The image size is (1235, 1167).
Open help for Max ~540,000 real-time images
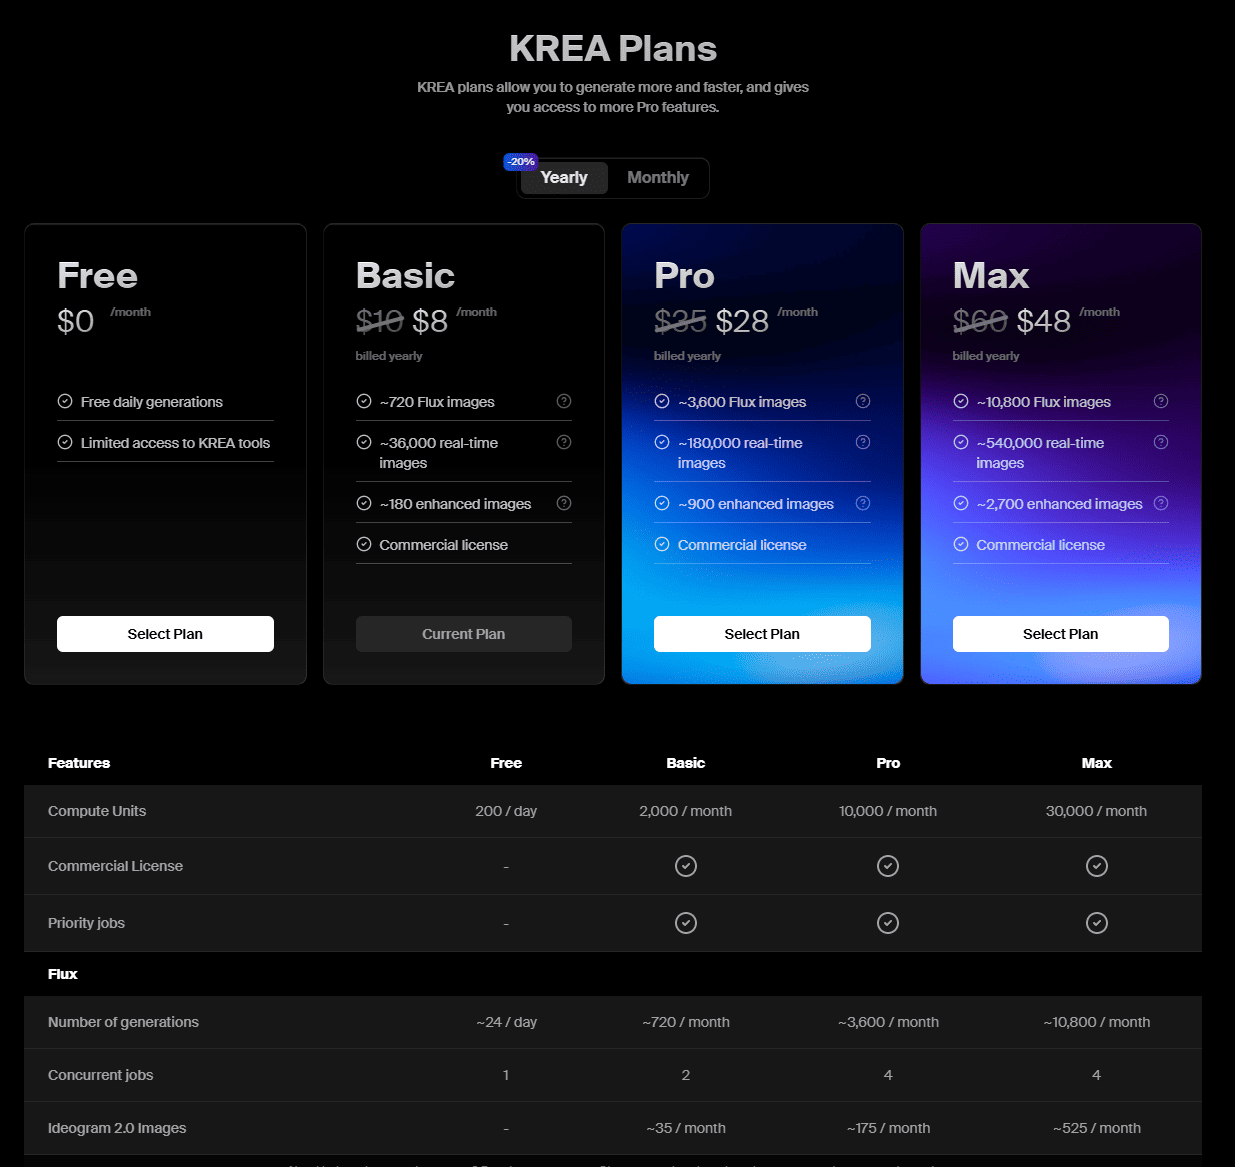tap(1161, 442)
